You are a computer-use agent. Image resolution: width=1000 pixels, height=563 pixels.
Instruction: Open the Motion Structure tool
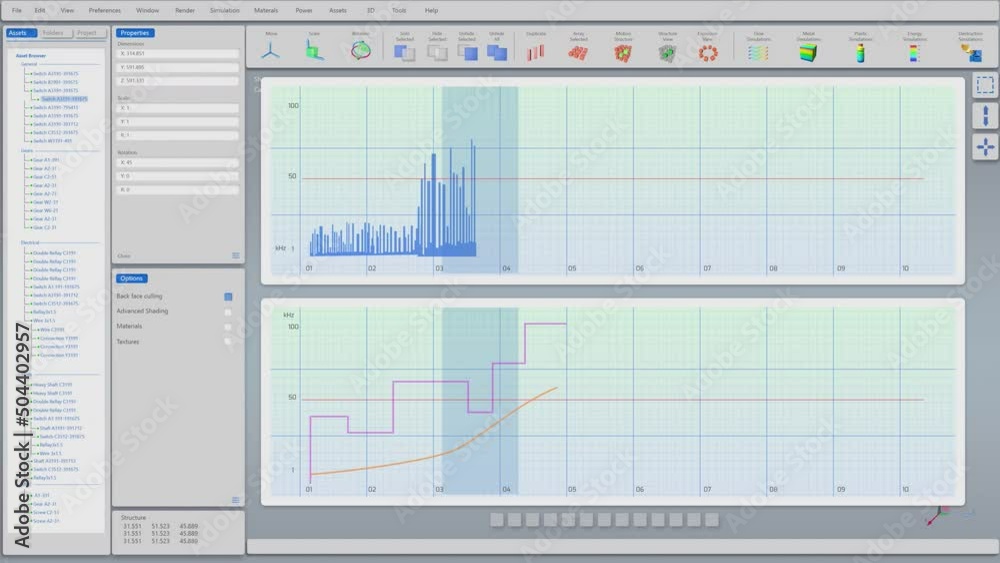click(623, 53)
